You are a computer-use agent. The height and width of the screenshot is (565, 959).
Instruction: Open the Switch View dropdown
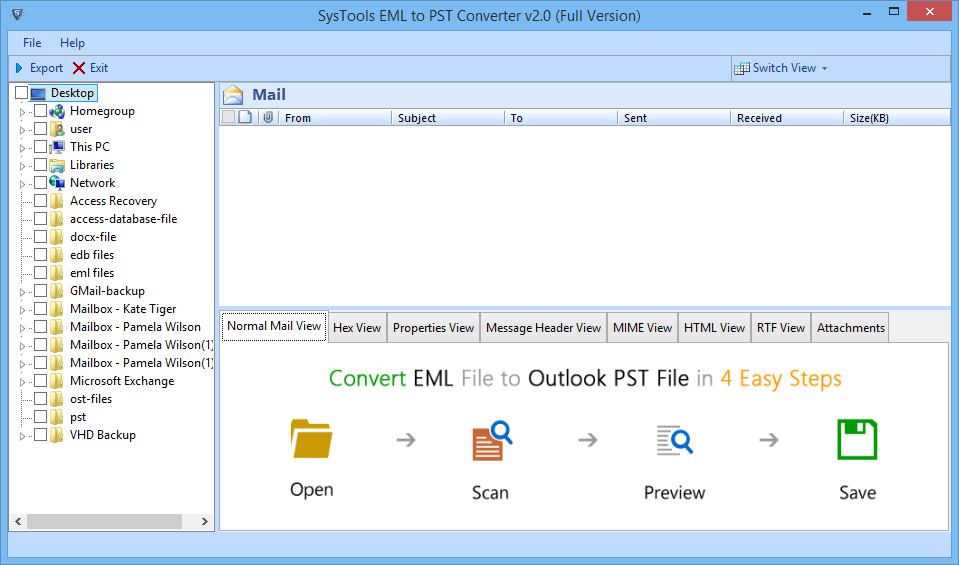(781, 68)
